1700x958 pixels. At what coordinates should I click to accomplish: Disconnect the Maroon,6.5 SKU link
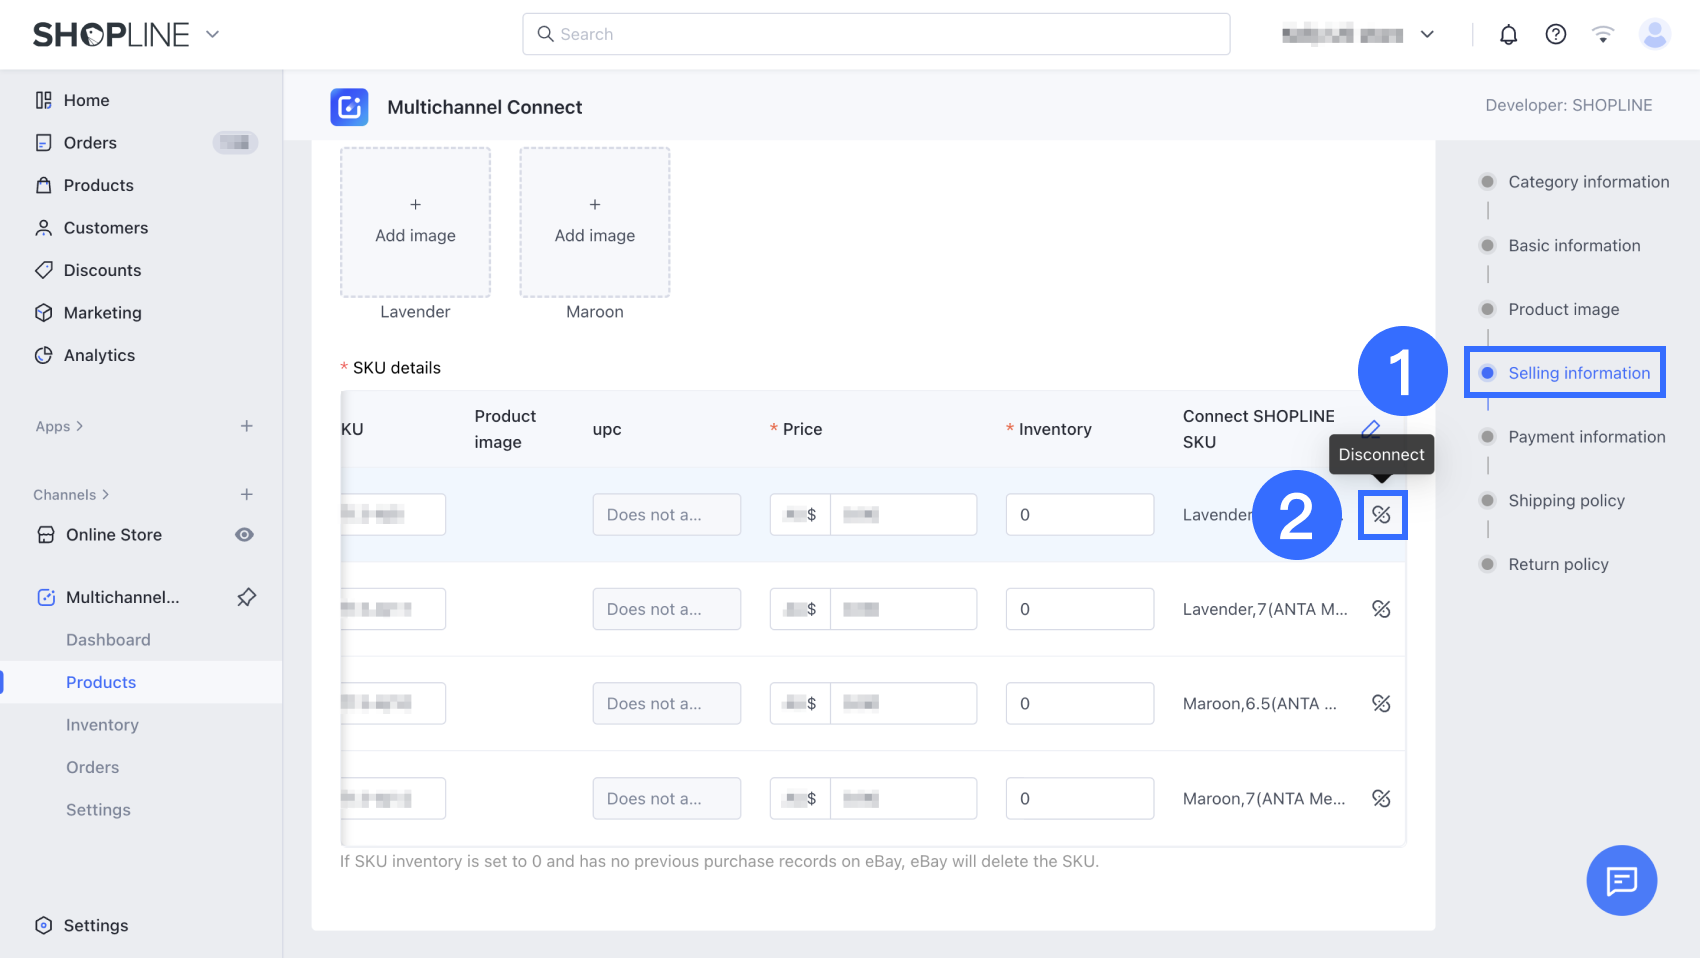[x=1382, y=704]
